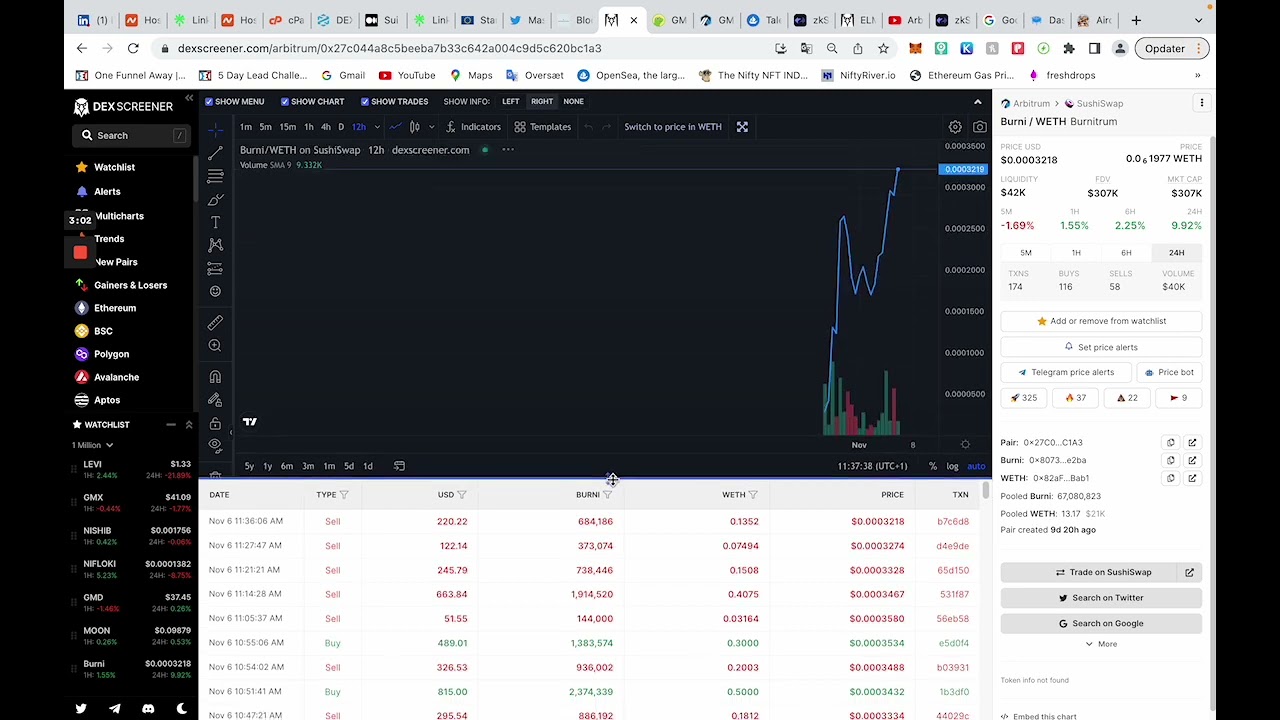1280x720 pixels.
Task: Click Trade on SushiSwap button
Action: pos(1090,572)
